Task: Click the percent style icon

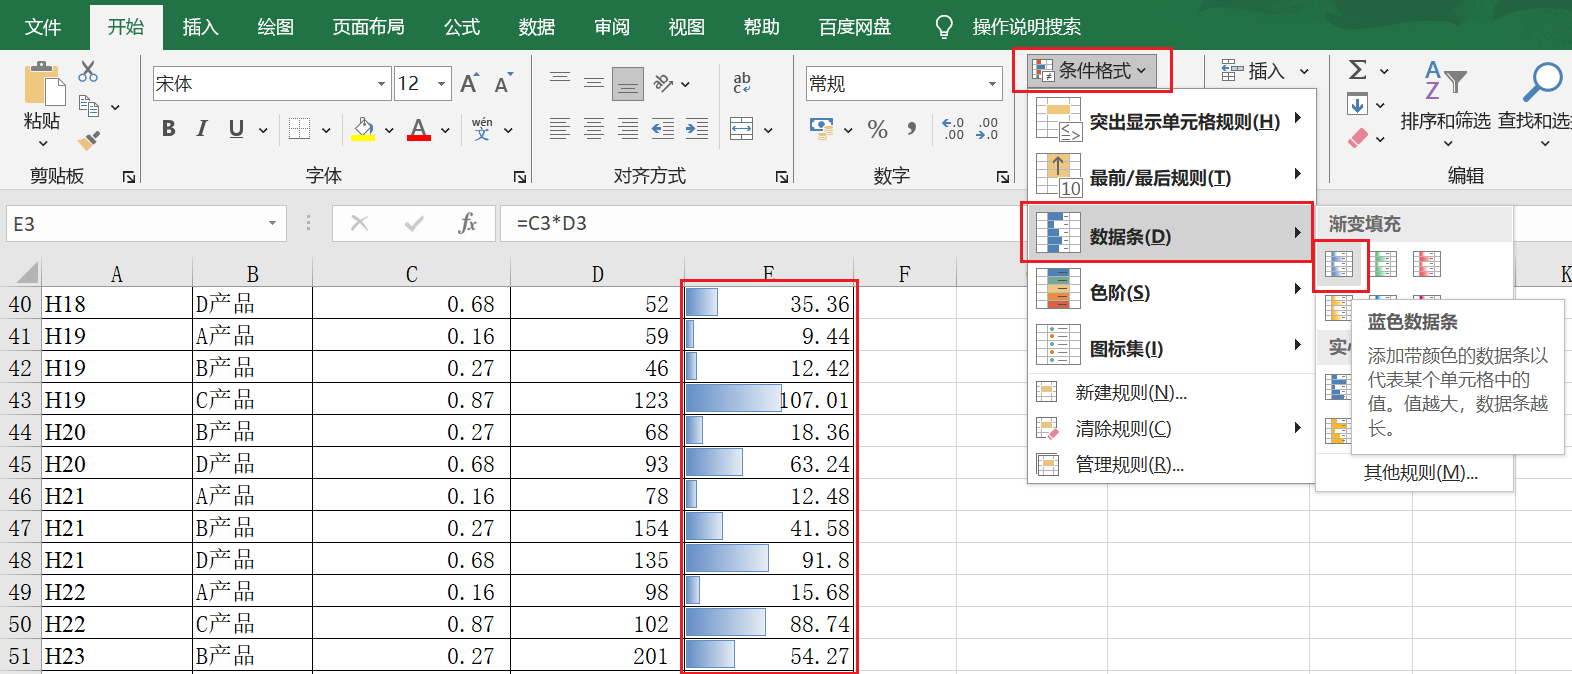Action: pyautogui.click(x=877, y=129)
